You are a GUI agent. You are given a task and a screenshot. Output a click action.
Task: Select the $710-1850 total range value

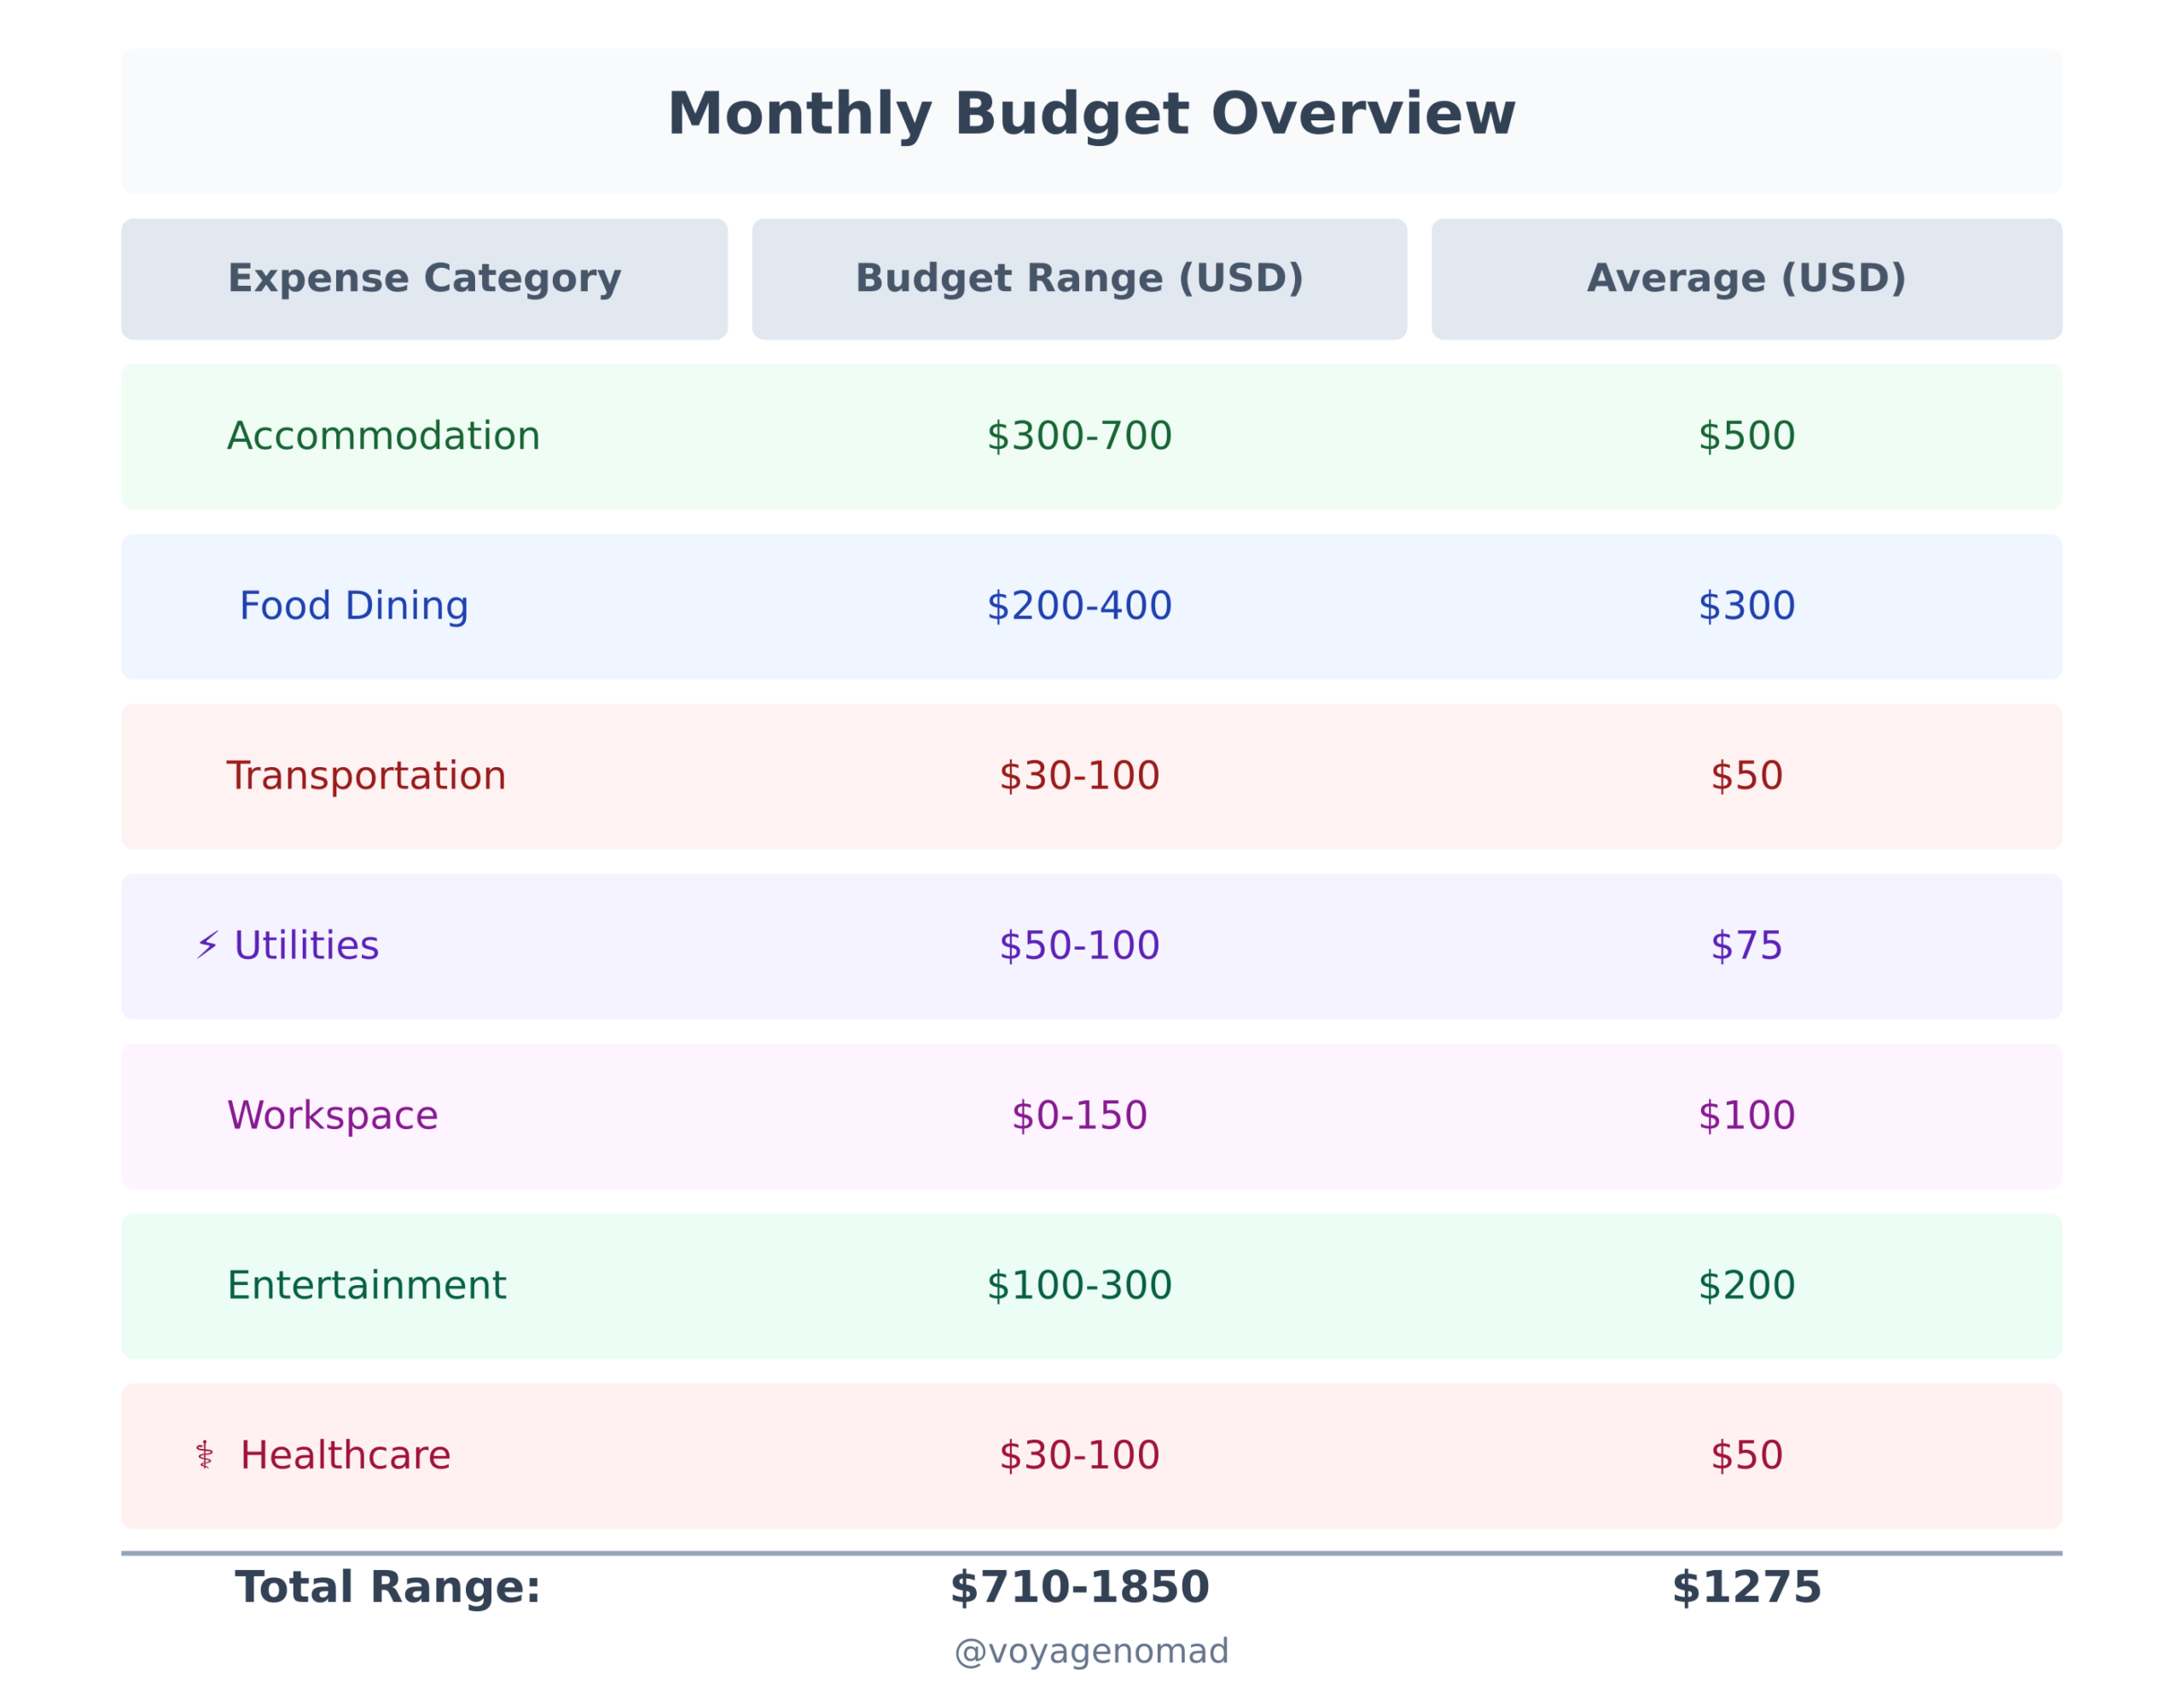[x=1079, y=1588]
